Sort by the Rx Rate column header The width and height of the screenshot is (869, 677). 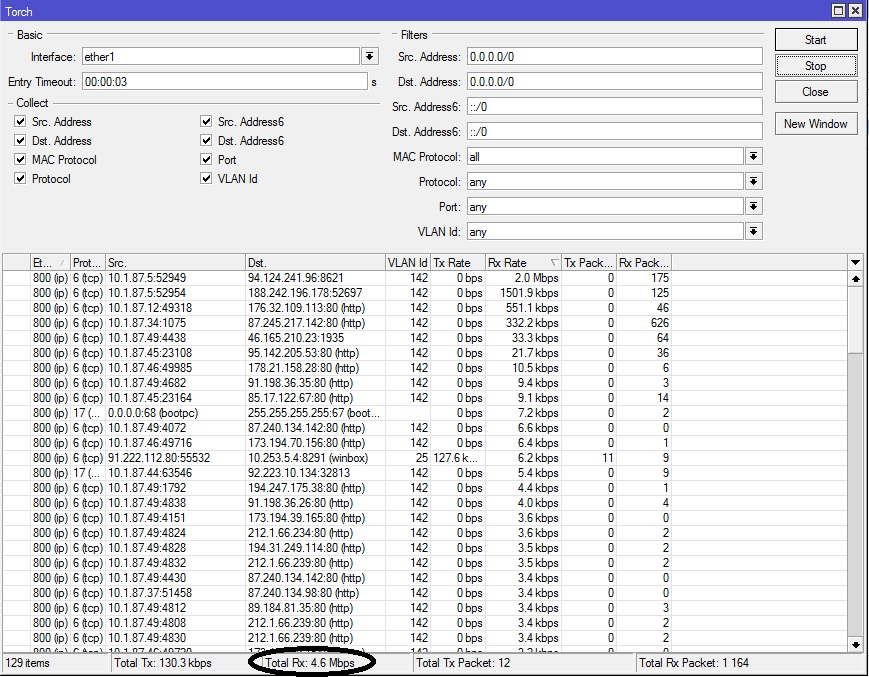(x=523, y=263)
